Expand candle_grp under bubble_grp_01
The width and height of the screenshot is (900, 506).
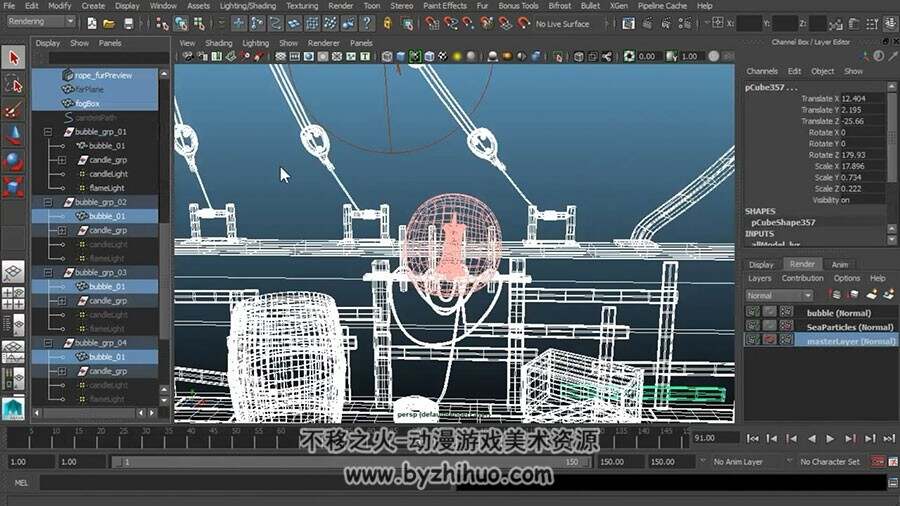[x=62, y=159]
